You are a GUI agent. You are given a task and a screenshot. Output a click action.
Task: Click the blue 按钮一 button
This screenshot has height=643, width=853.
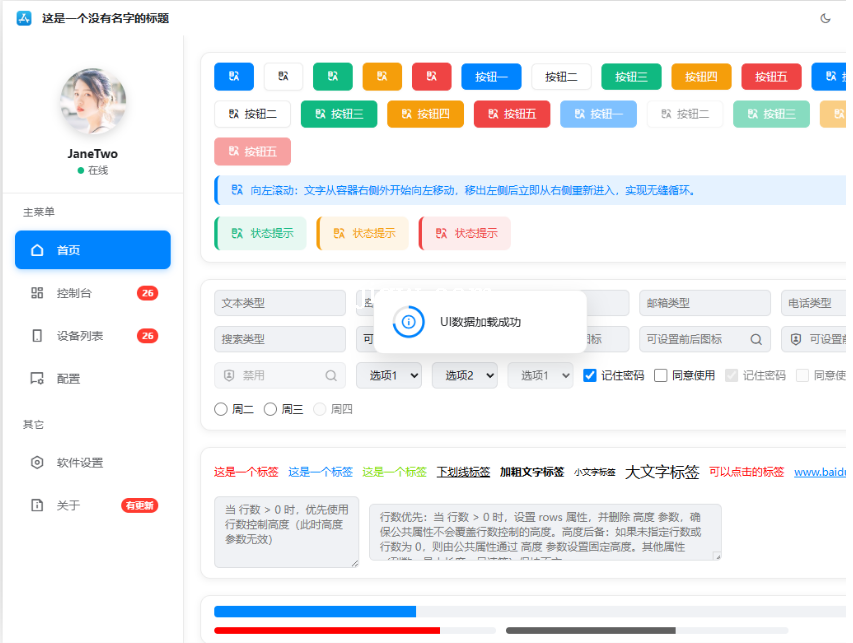coord(491,76)
